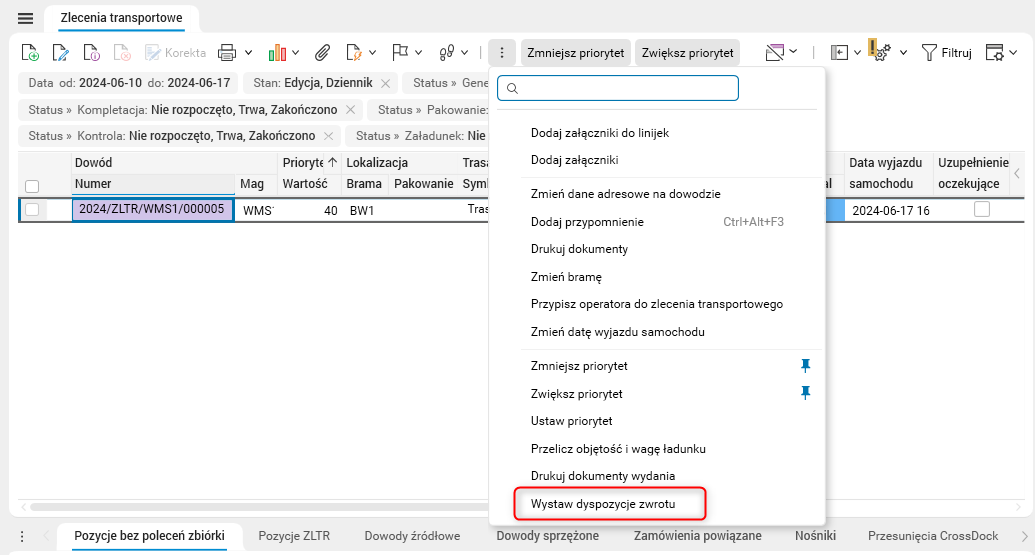Open the crossed-out panel view icon
The image size is (1035, 555).
(x=775, y=52)
